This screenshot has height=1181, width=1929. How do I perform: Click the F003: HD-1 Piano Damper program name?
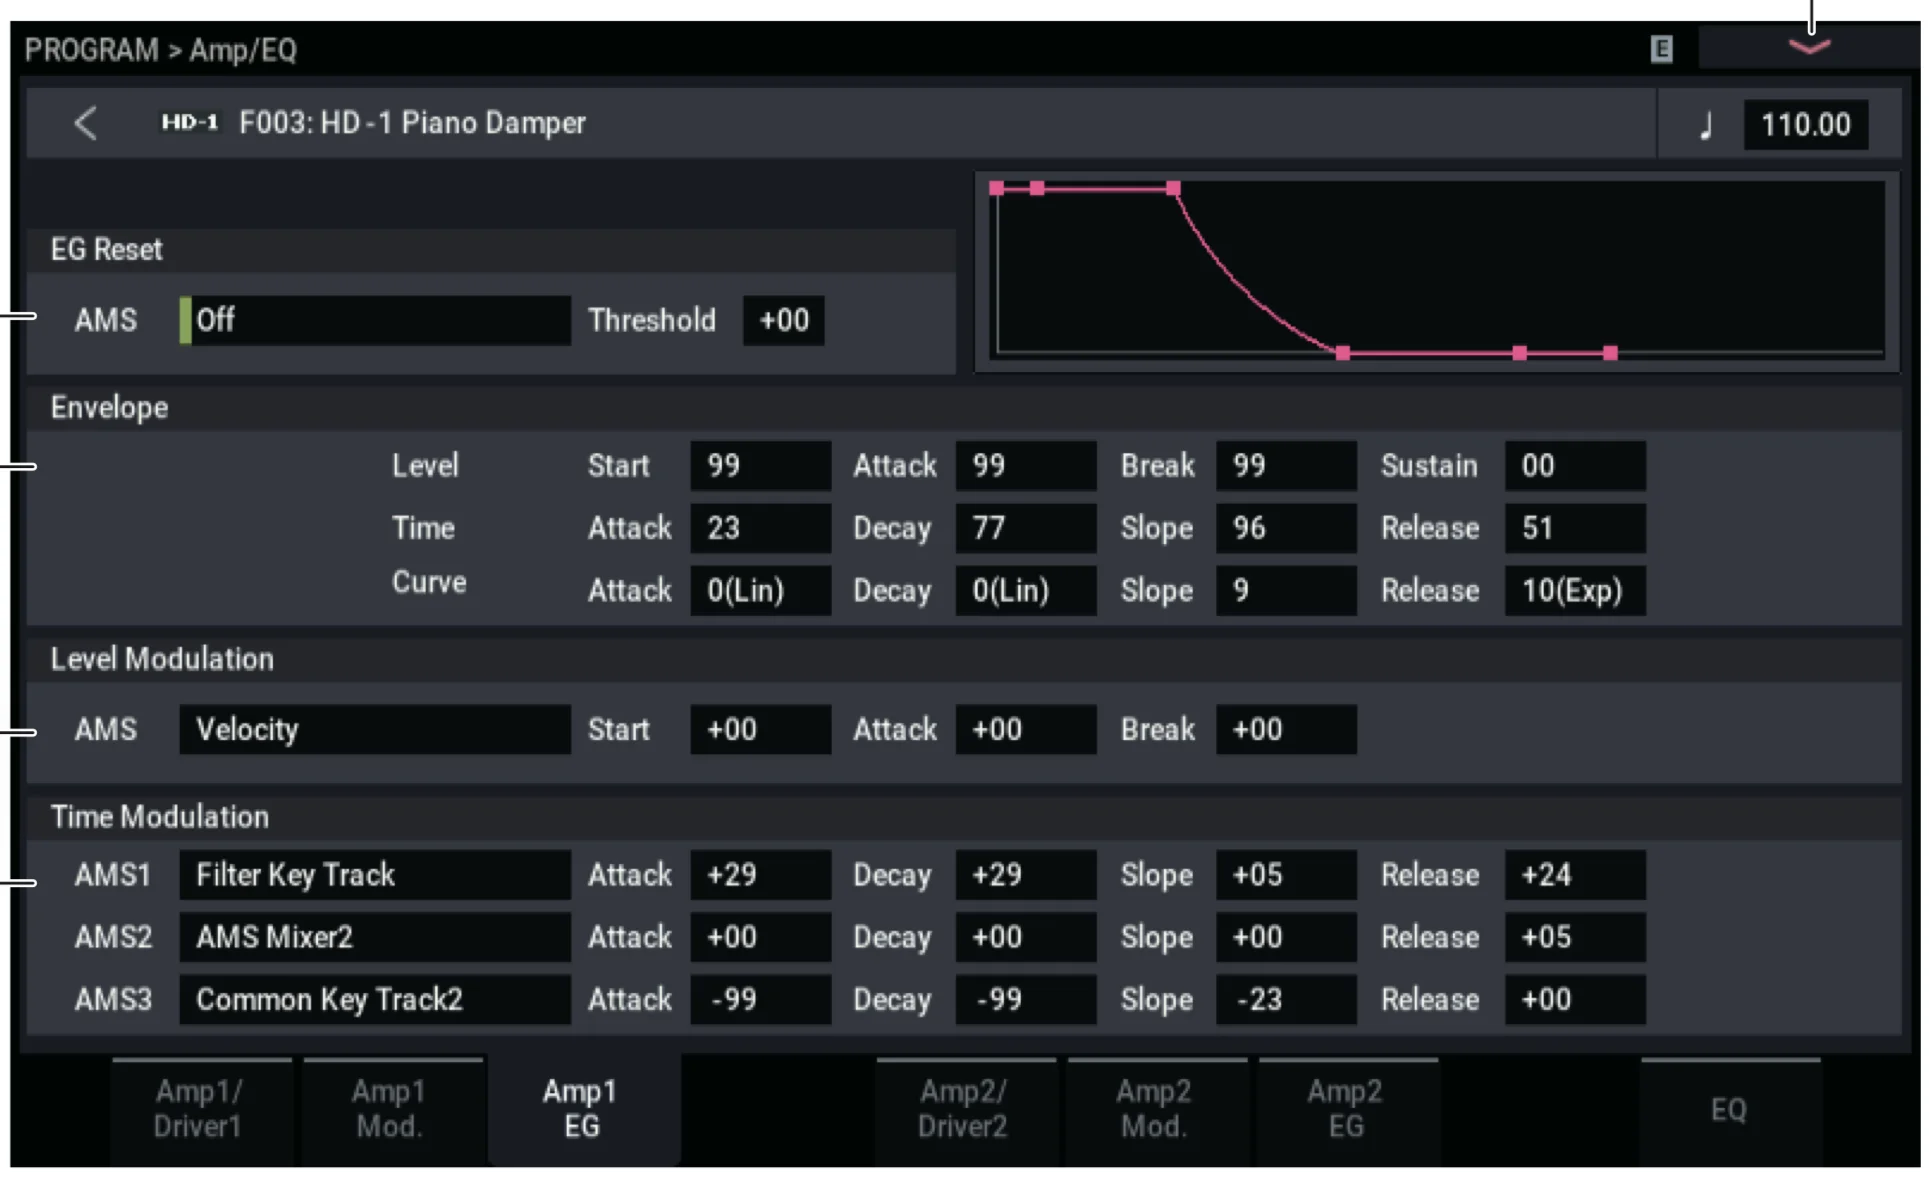click(x=412, y=123)
